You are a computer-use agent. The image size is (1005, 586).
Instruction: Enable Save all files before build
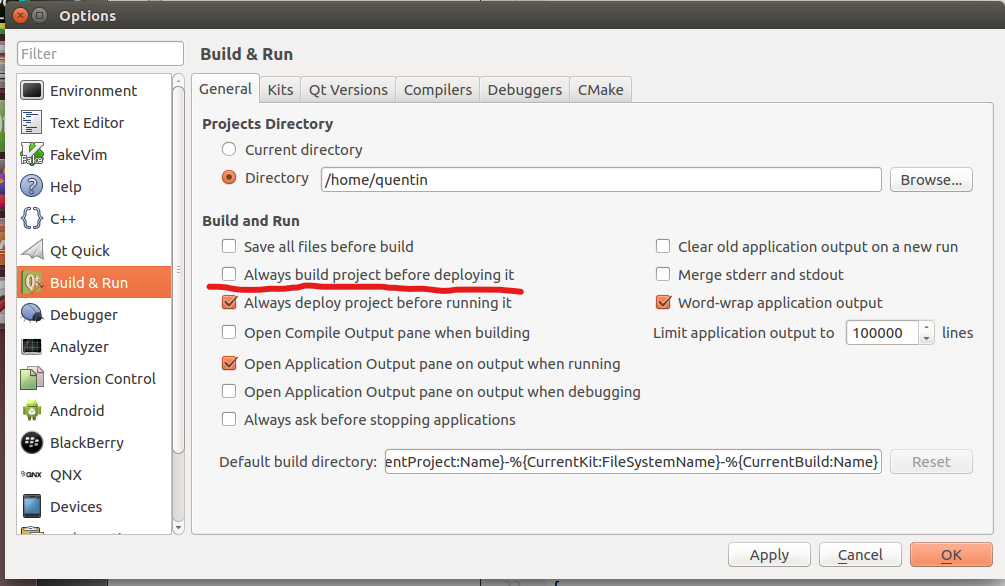(x=229, y=246)
